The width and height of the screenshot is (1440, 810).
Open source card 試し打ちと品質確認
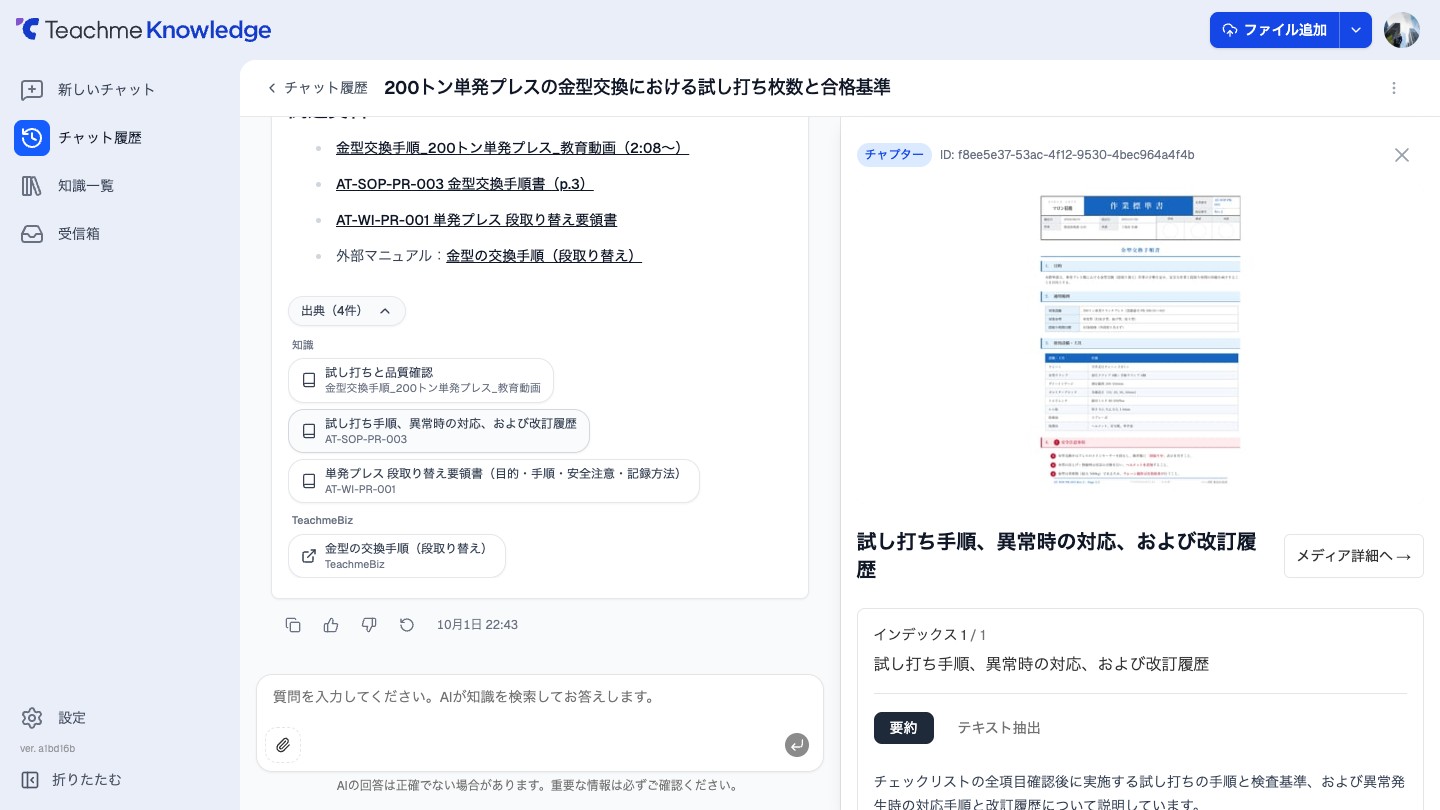(421, 381)
